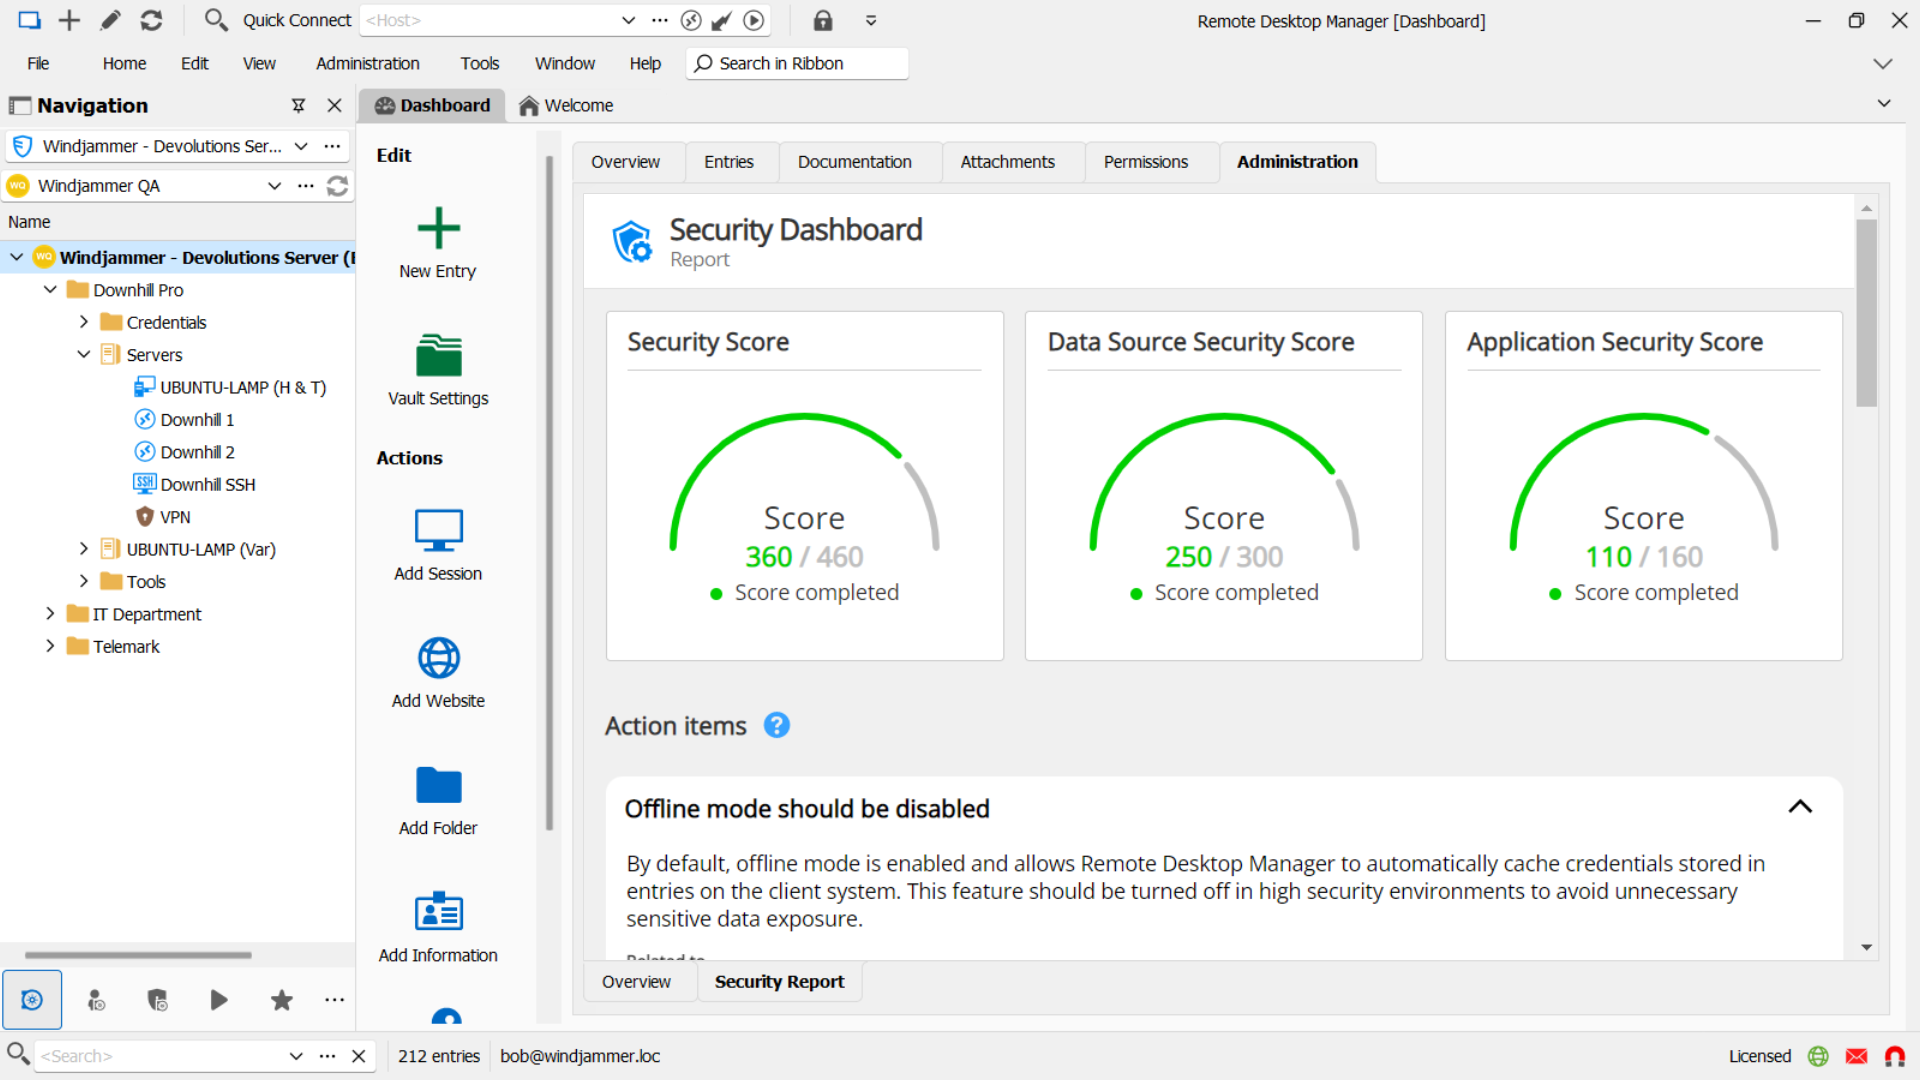Click the Add Session monitor icon
Screen dimensions: 1920x1080
[438, 531]
